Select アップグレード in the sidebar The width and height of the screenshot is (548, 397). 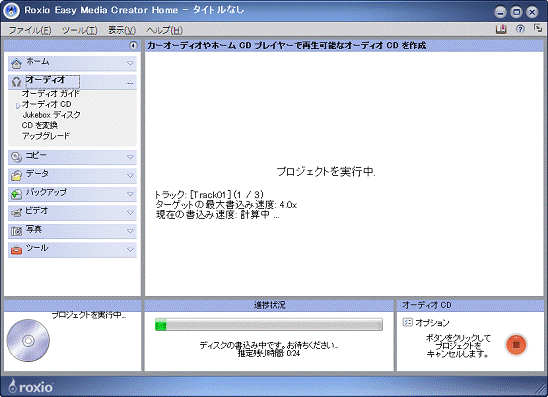(46, 136)
